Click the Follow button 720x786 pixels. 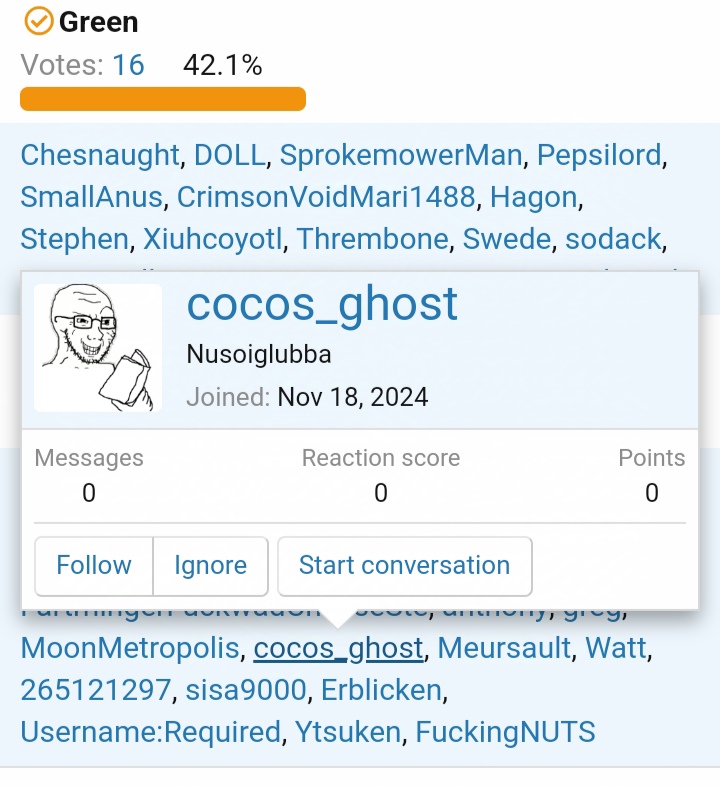94,566
